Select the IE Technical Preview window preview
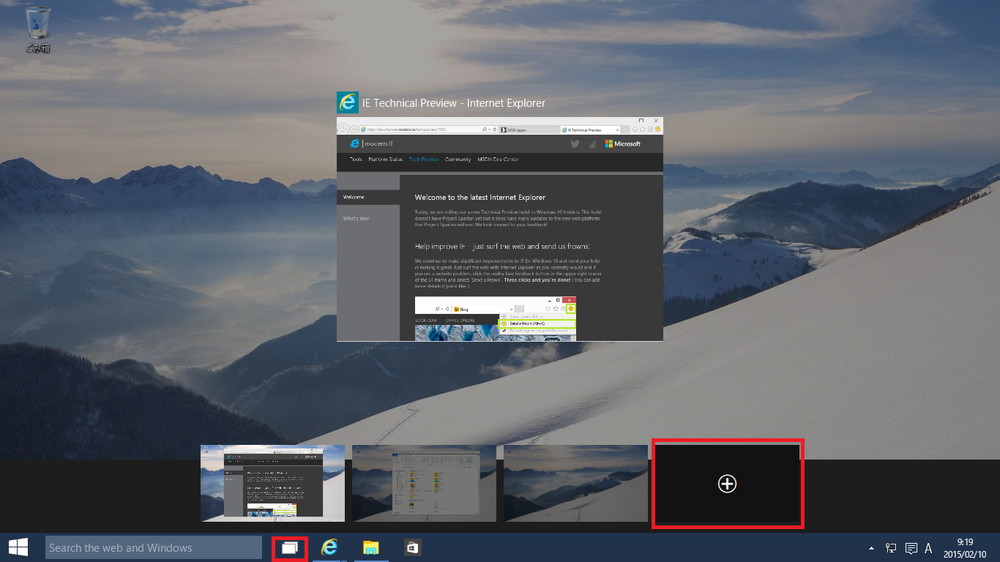Viewport: 1000px width, 562px height. [500, 229]
